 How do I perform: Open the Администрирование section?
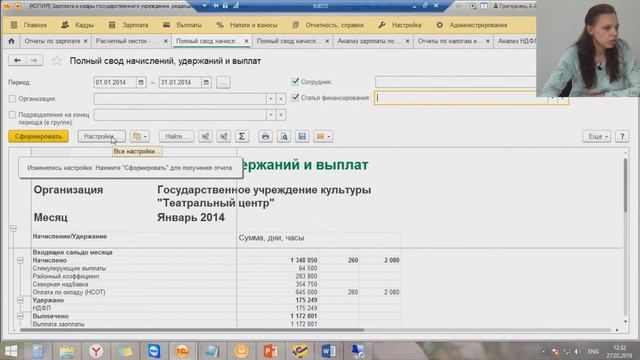coord(472,25)
